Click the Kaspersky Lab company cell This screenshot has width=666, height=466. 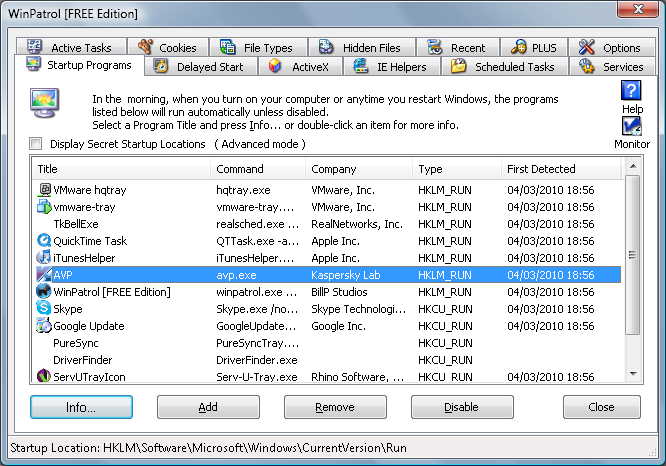pos(346,275)
